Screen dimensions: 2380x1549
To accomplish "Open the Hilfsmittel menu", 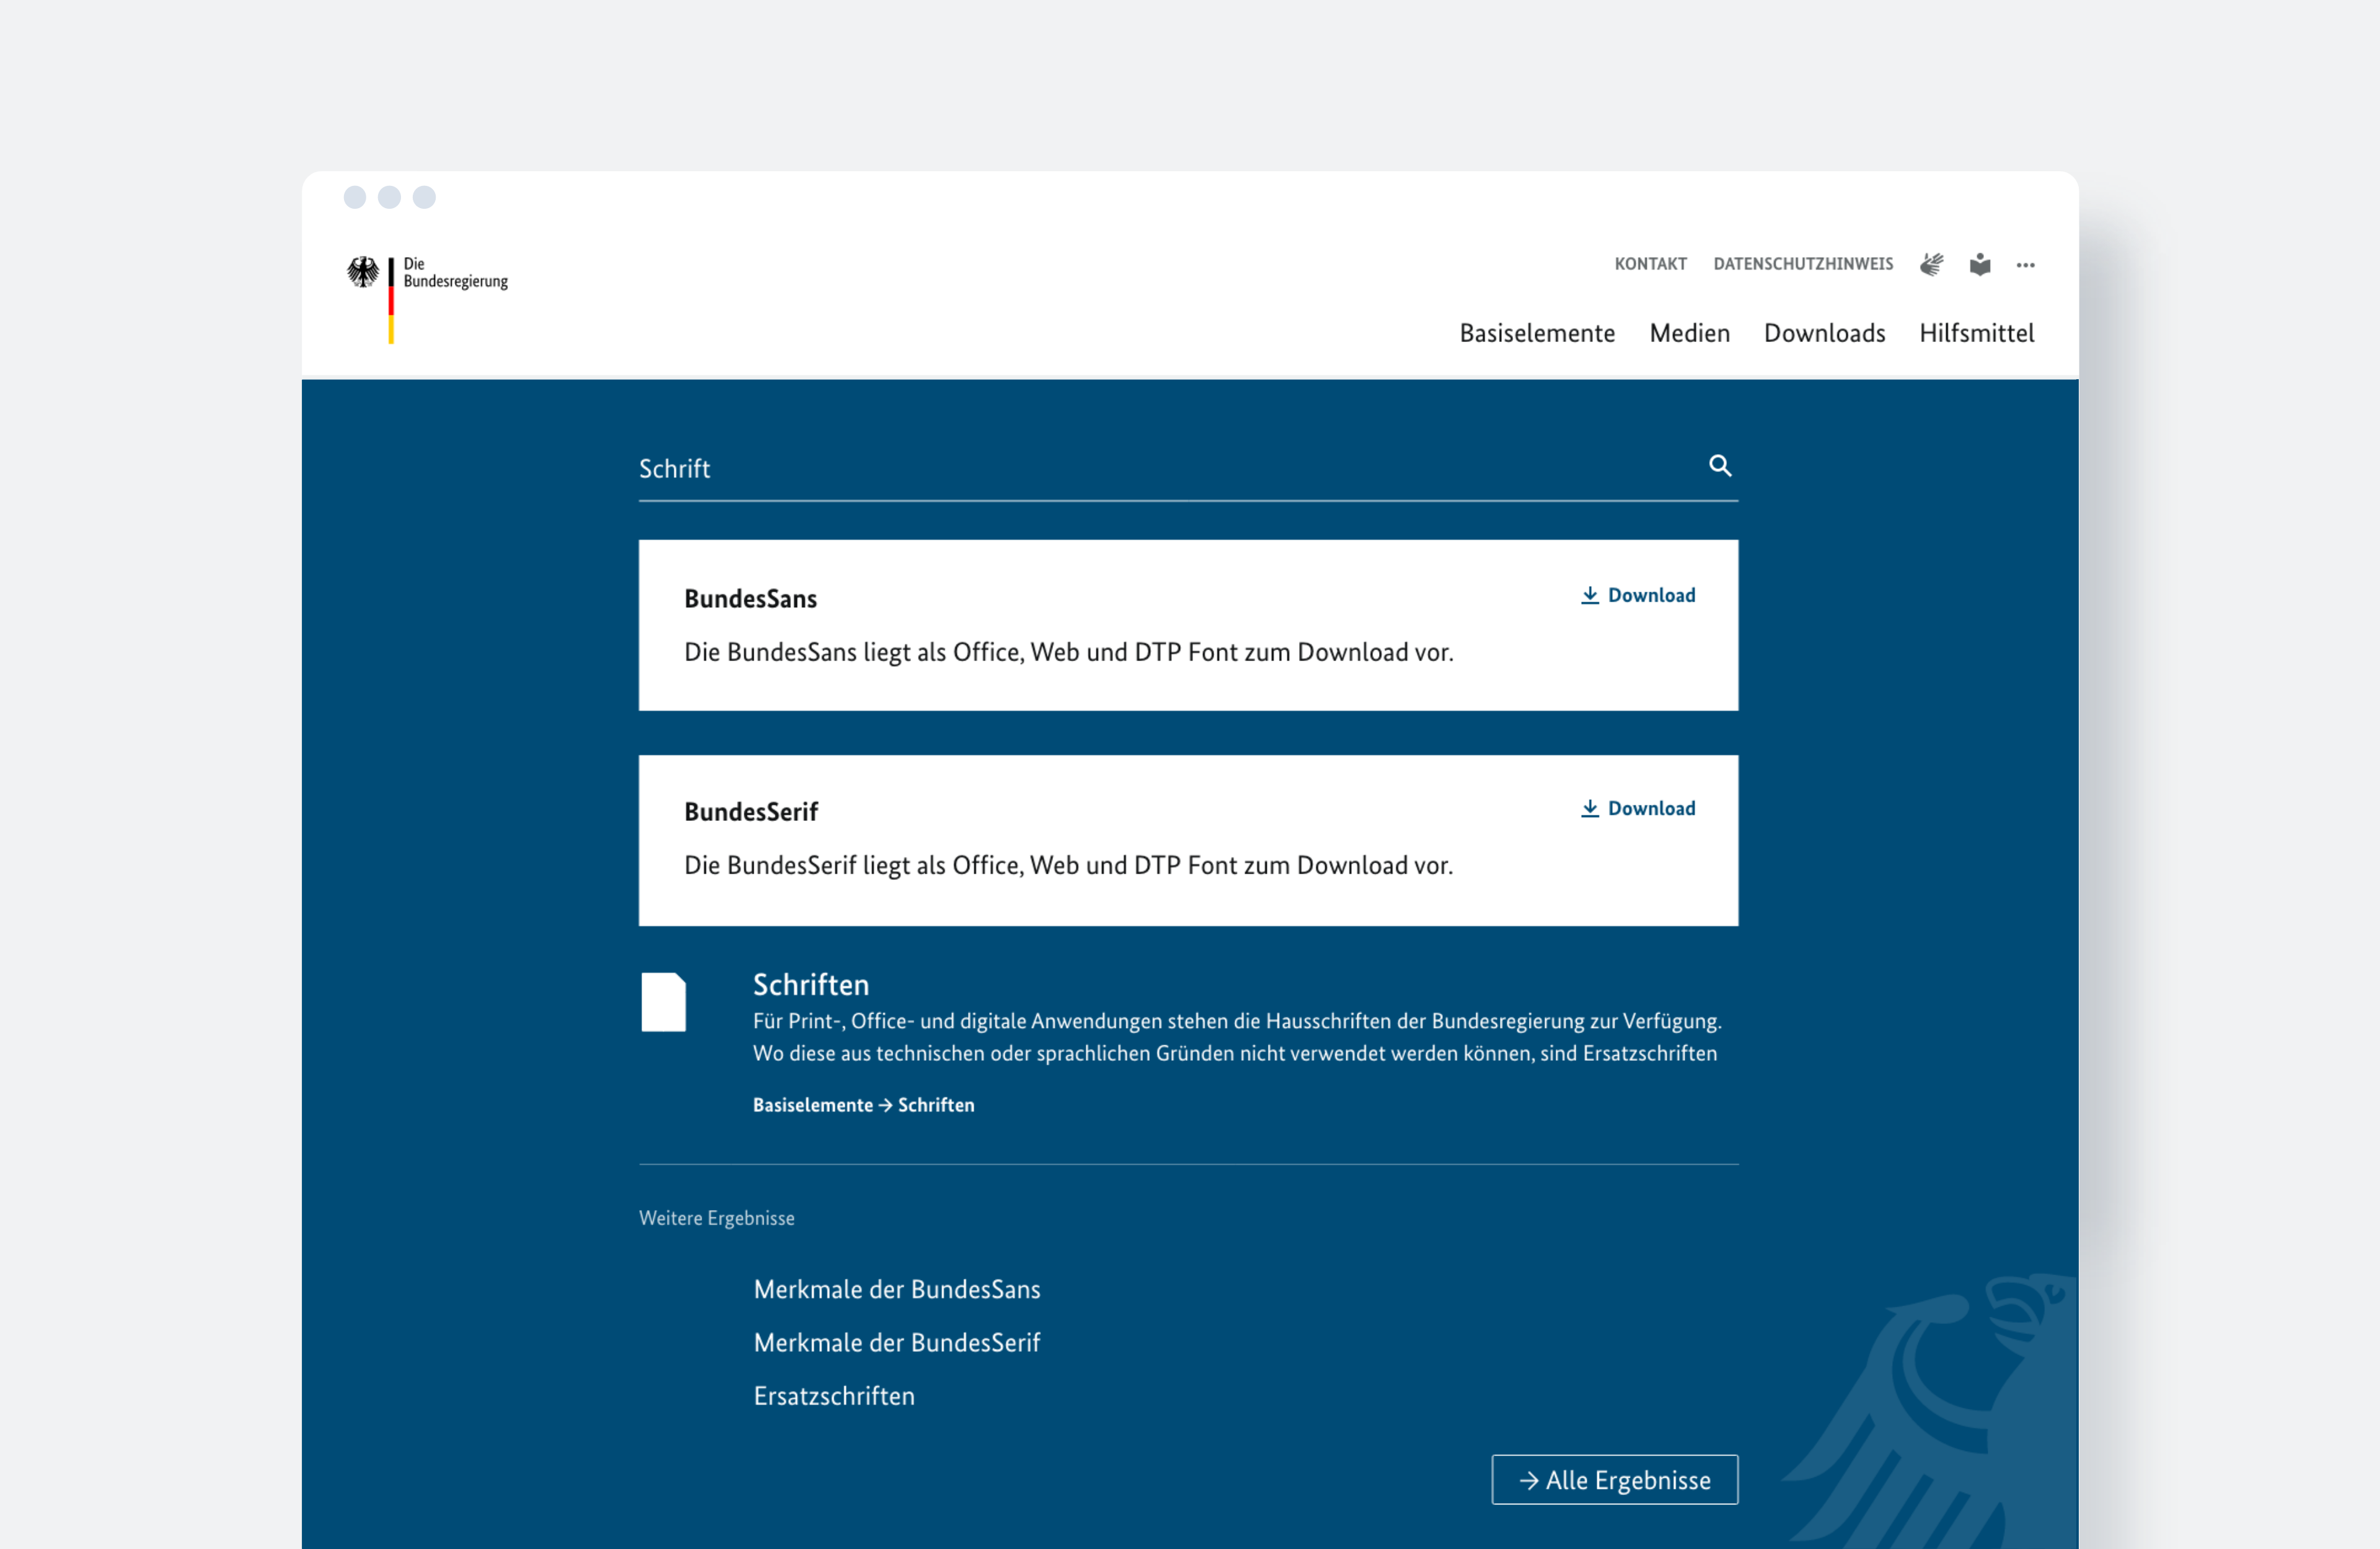I will click(x=1976, y=333).
